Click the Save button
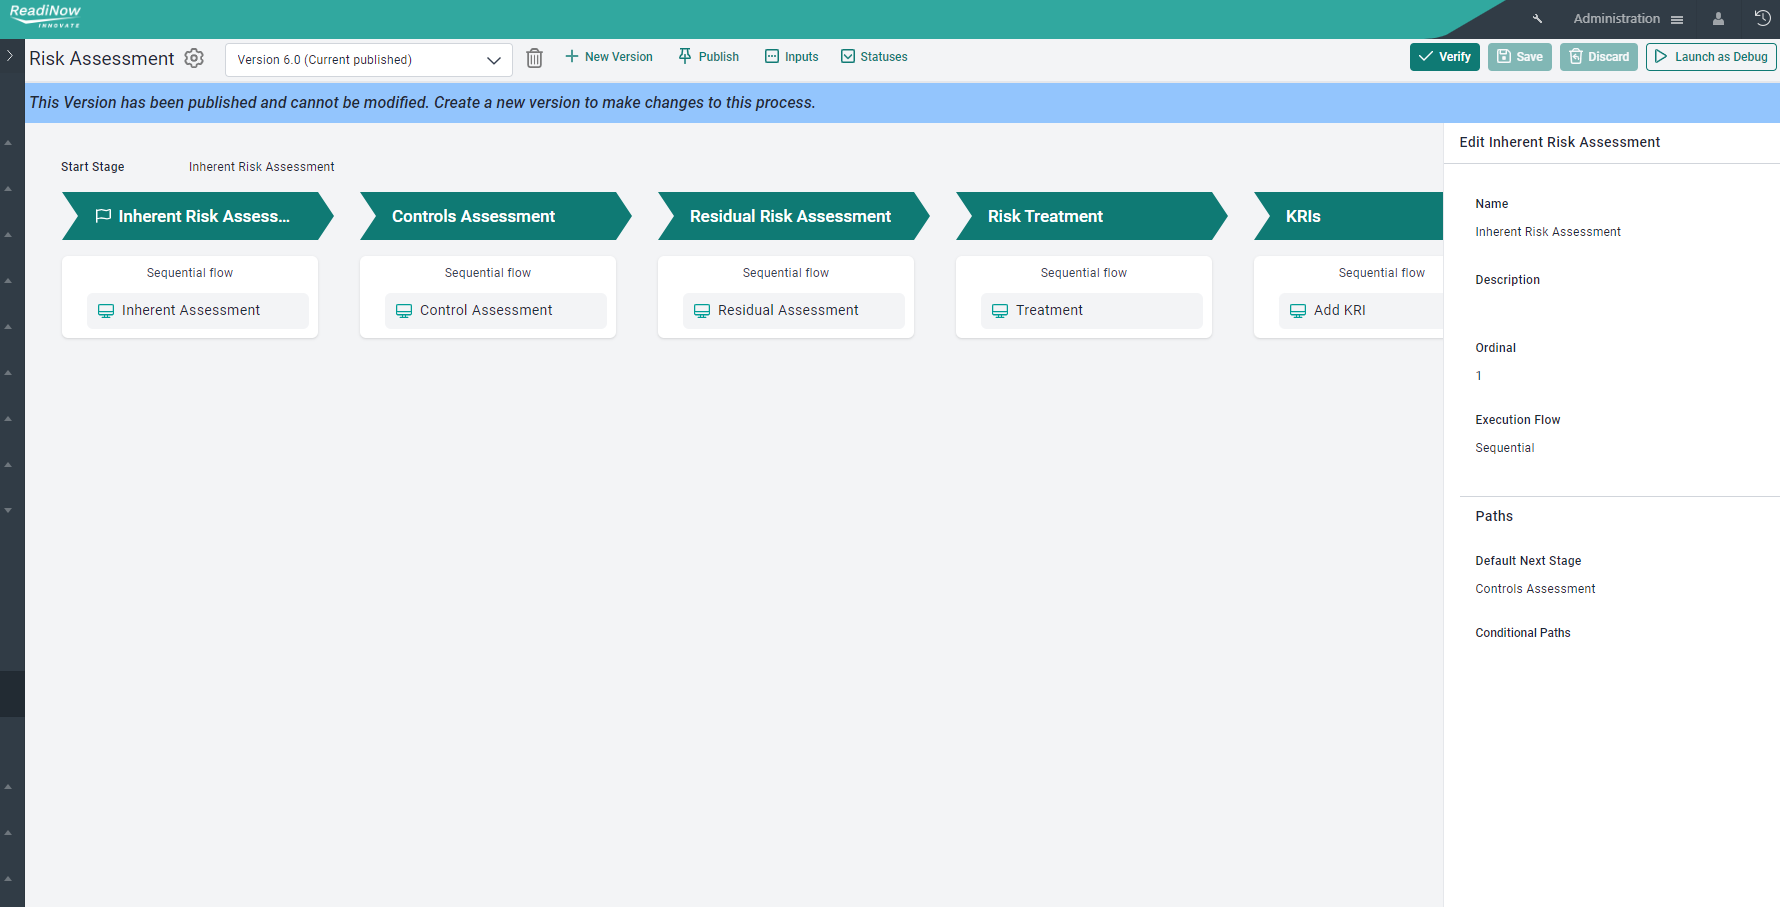This screenshot has height=907, width=1780. [1520, 57]
